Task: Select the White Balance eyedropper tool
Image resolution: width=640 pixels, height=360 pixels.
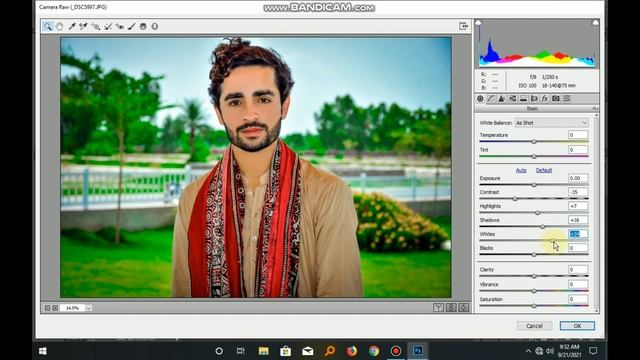Action: tap(72, 27)
